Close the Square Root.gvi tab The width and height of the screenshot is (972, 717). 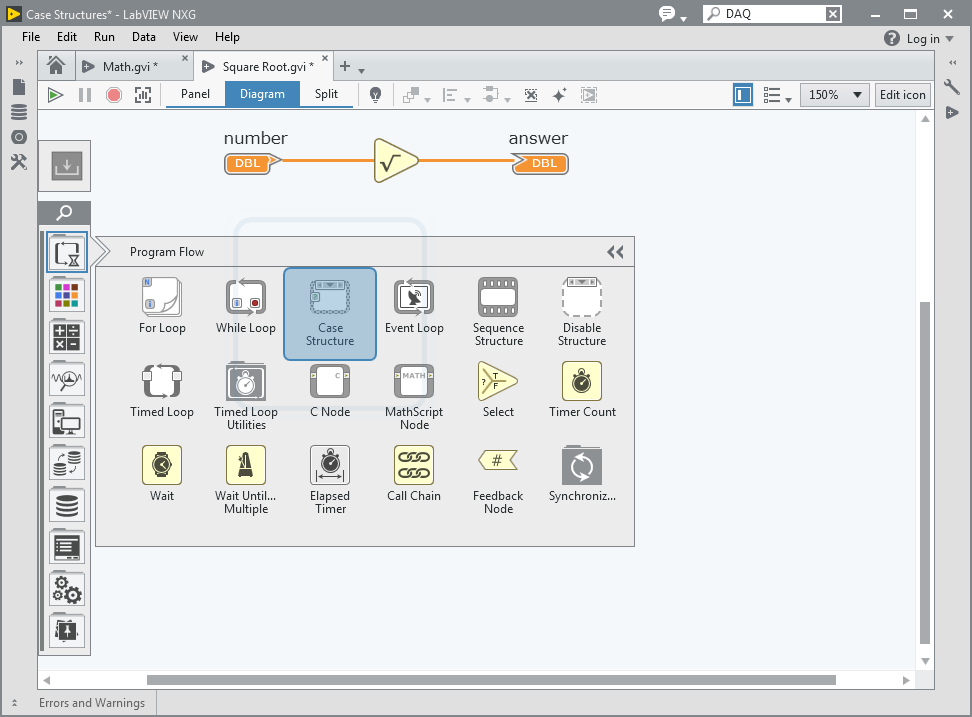click(x=325, y=58)
